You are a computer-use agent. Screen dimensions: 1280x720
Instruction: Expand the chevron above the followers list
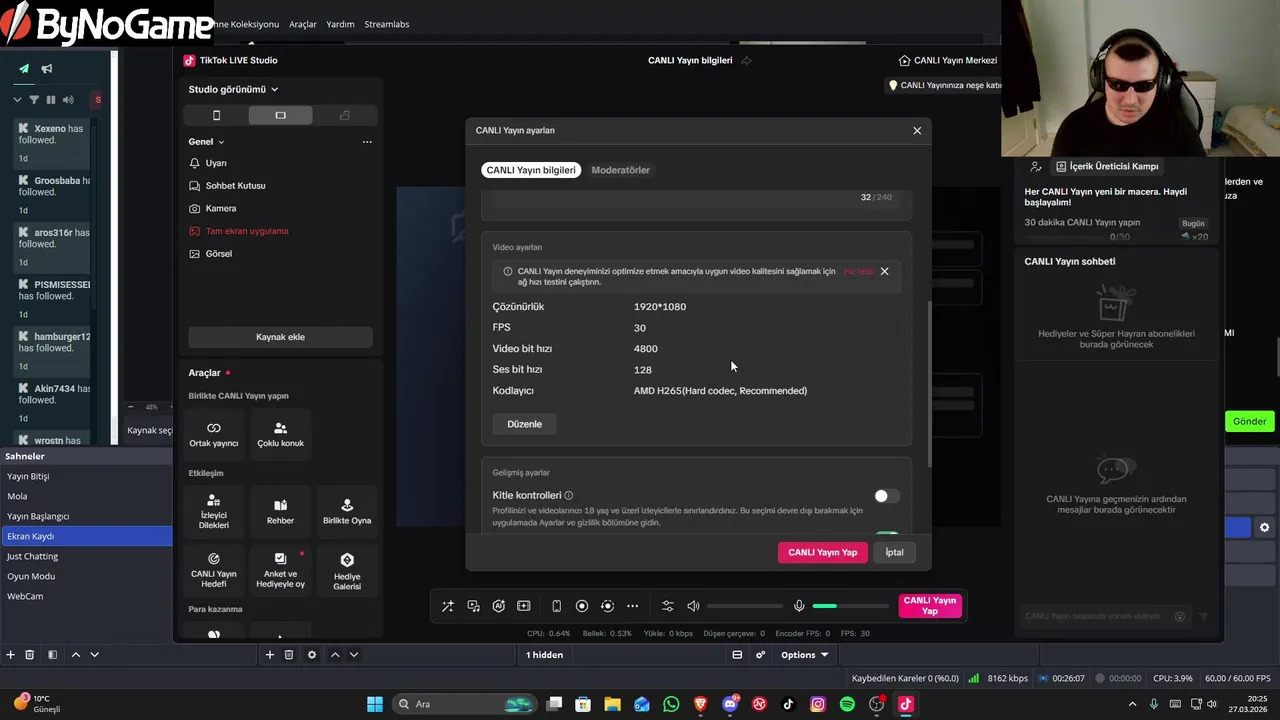(17, 100)
